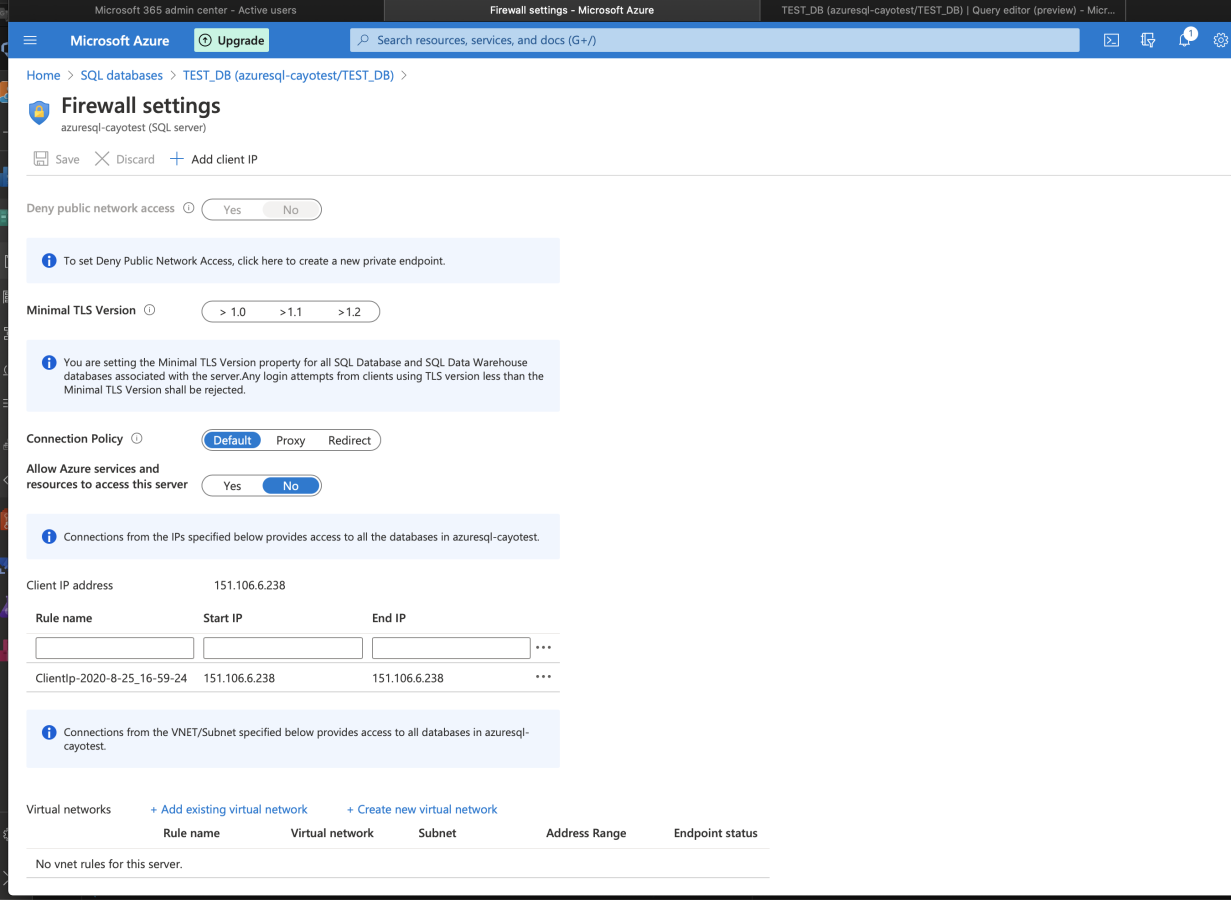Click the azuresql-cayotest (SQL server) subtitle

pyautogui.click(x=133, y=128)
